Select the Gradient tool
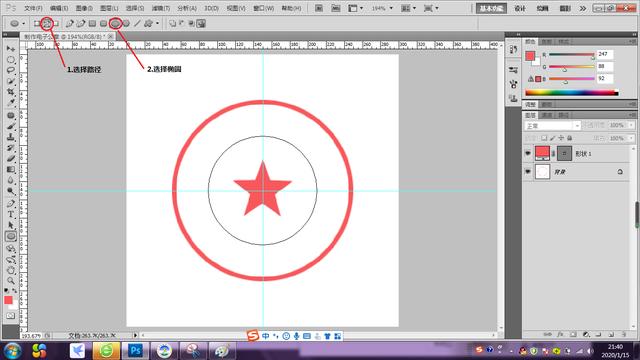This screenshot has width=640, height=360. click(x=11, y=169)
